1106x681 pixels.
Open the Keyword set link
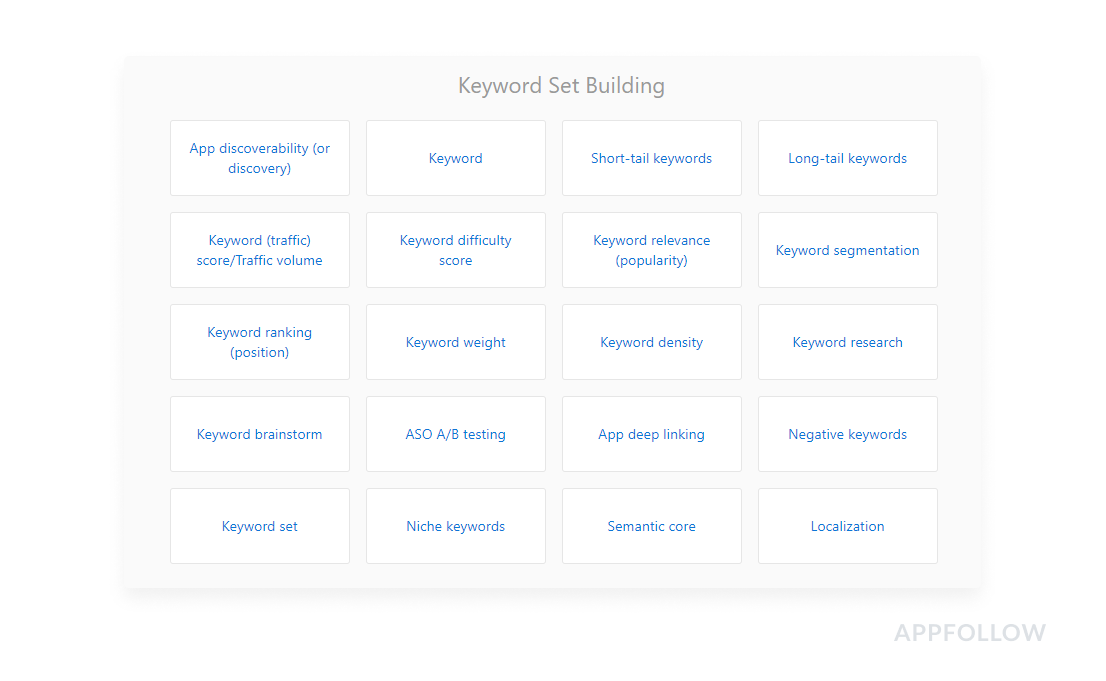(260, 526)
